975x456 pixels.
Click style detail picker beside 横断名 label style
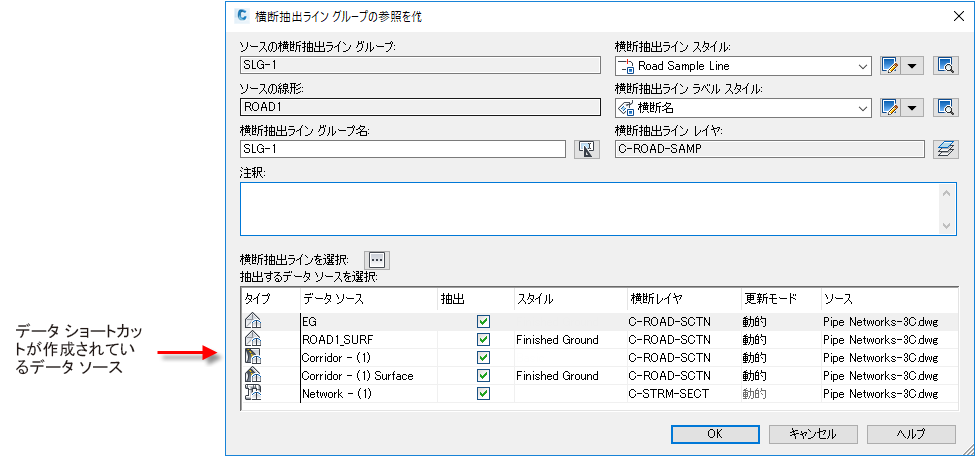(x=946, y=108)
